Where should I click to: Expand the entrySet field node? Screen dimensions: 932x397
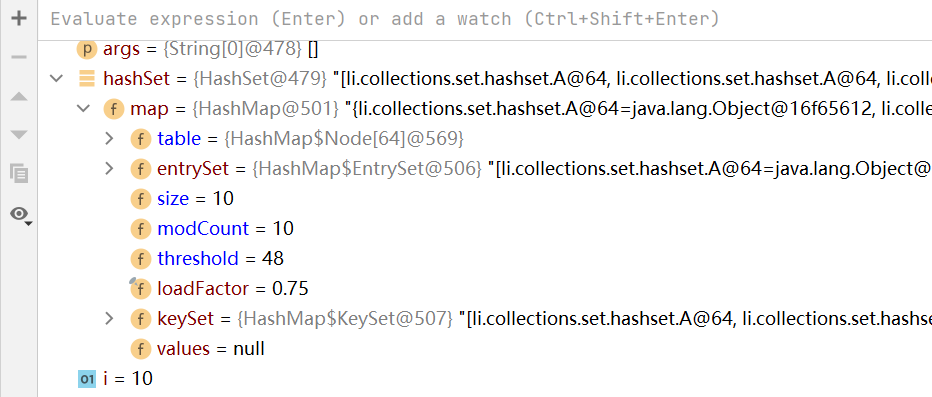109,169
